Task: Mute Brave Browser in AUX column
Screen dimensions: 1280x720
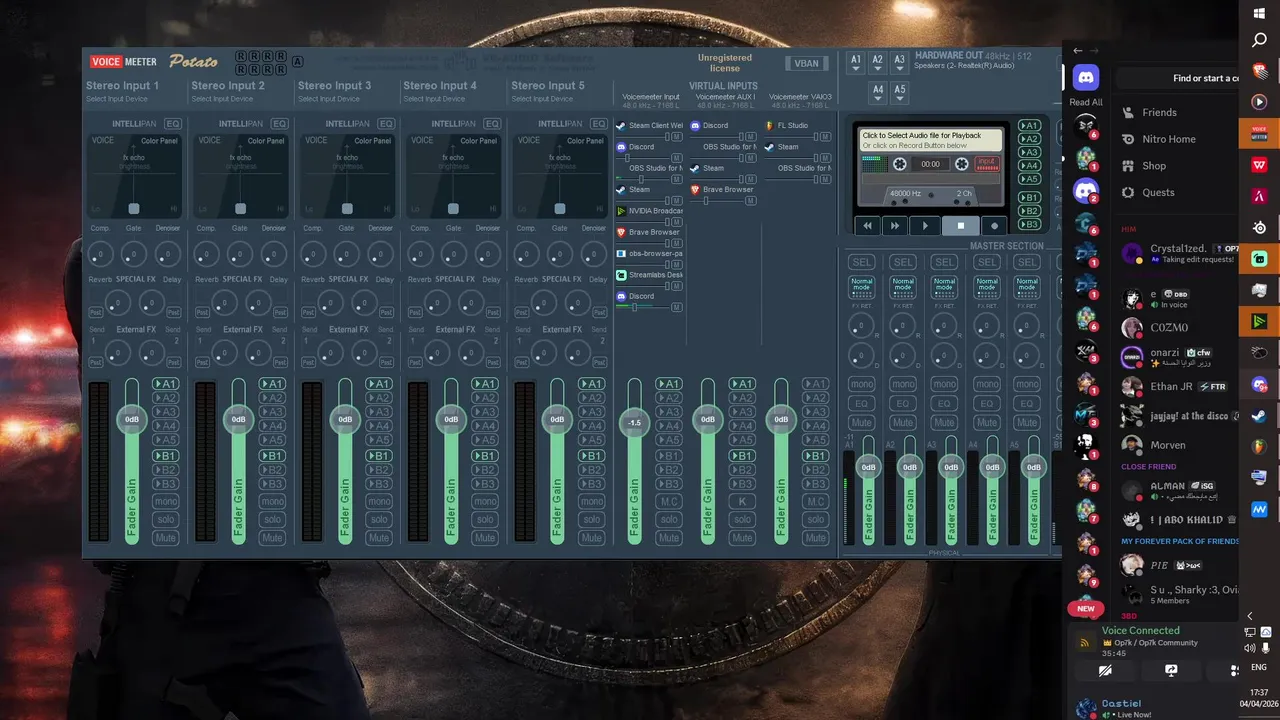Action: [x=750, y=201]
